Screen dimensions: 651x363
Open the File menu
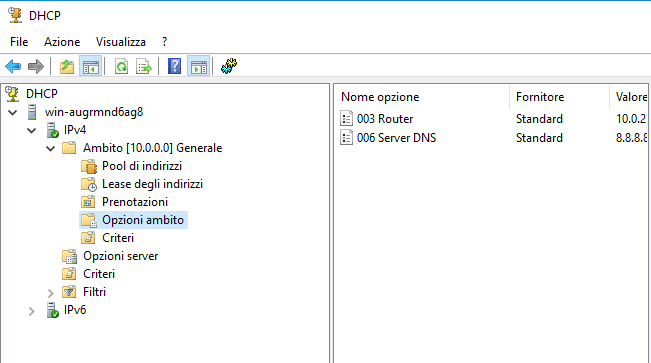click(x=19, y=42)
